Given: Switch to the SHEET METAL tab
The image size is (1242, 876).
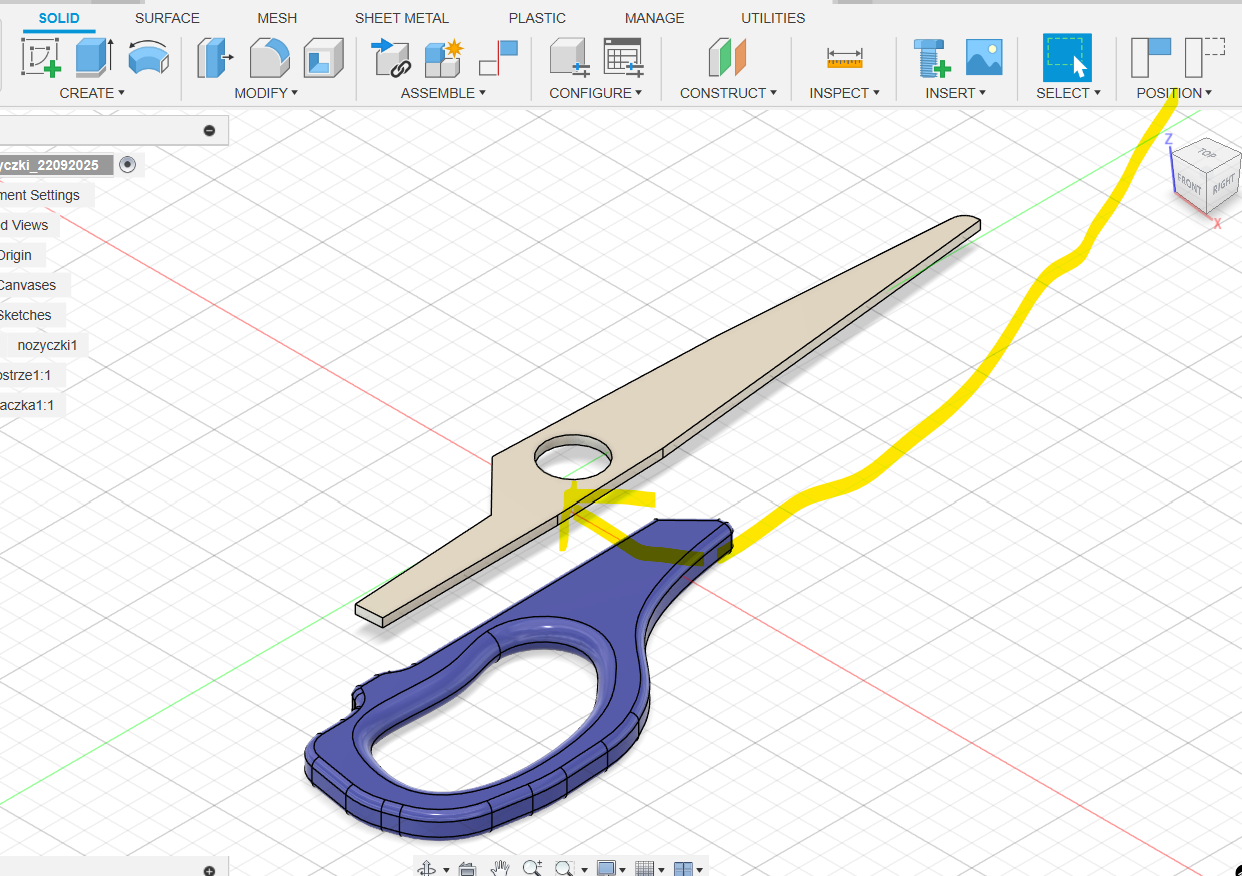Looking at the screenshot, I should point(401,18).
